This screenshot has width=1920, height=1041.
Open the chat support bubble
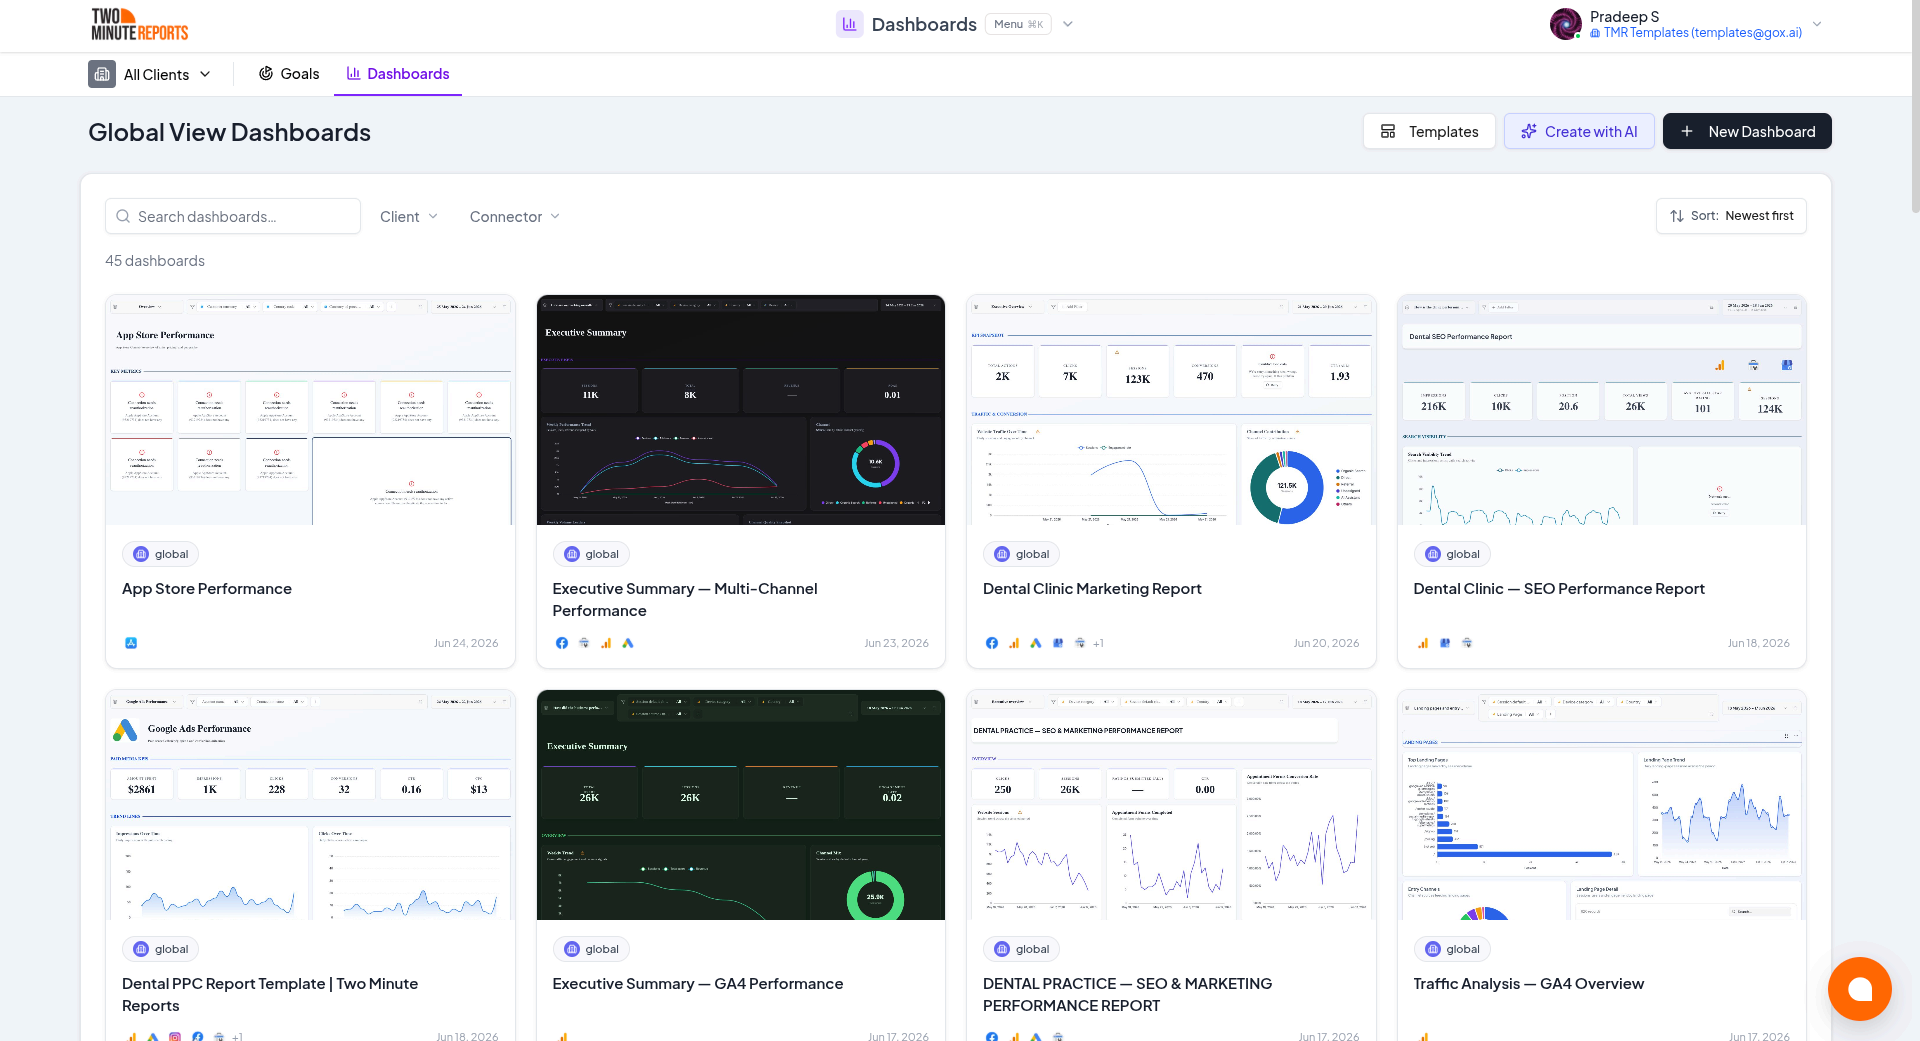point(1859,989)
